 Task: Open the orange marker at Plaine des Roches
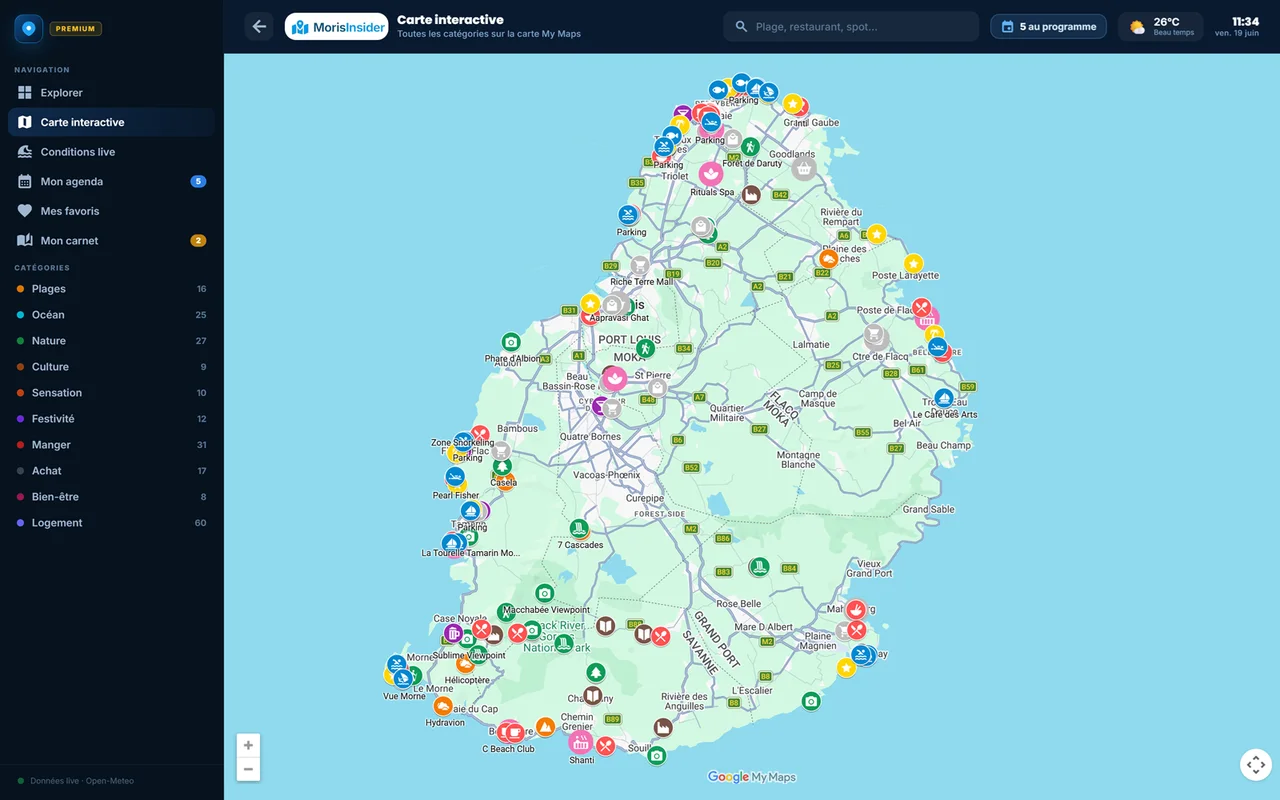[x=828, y=259]
